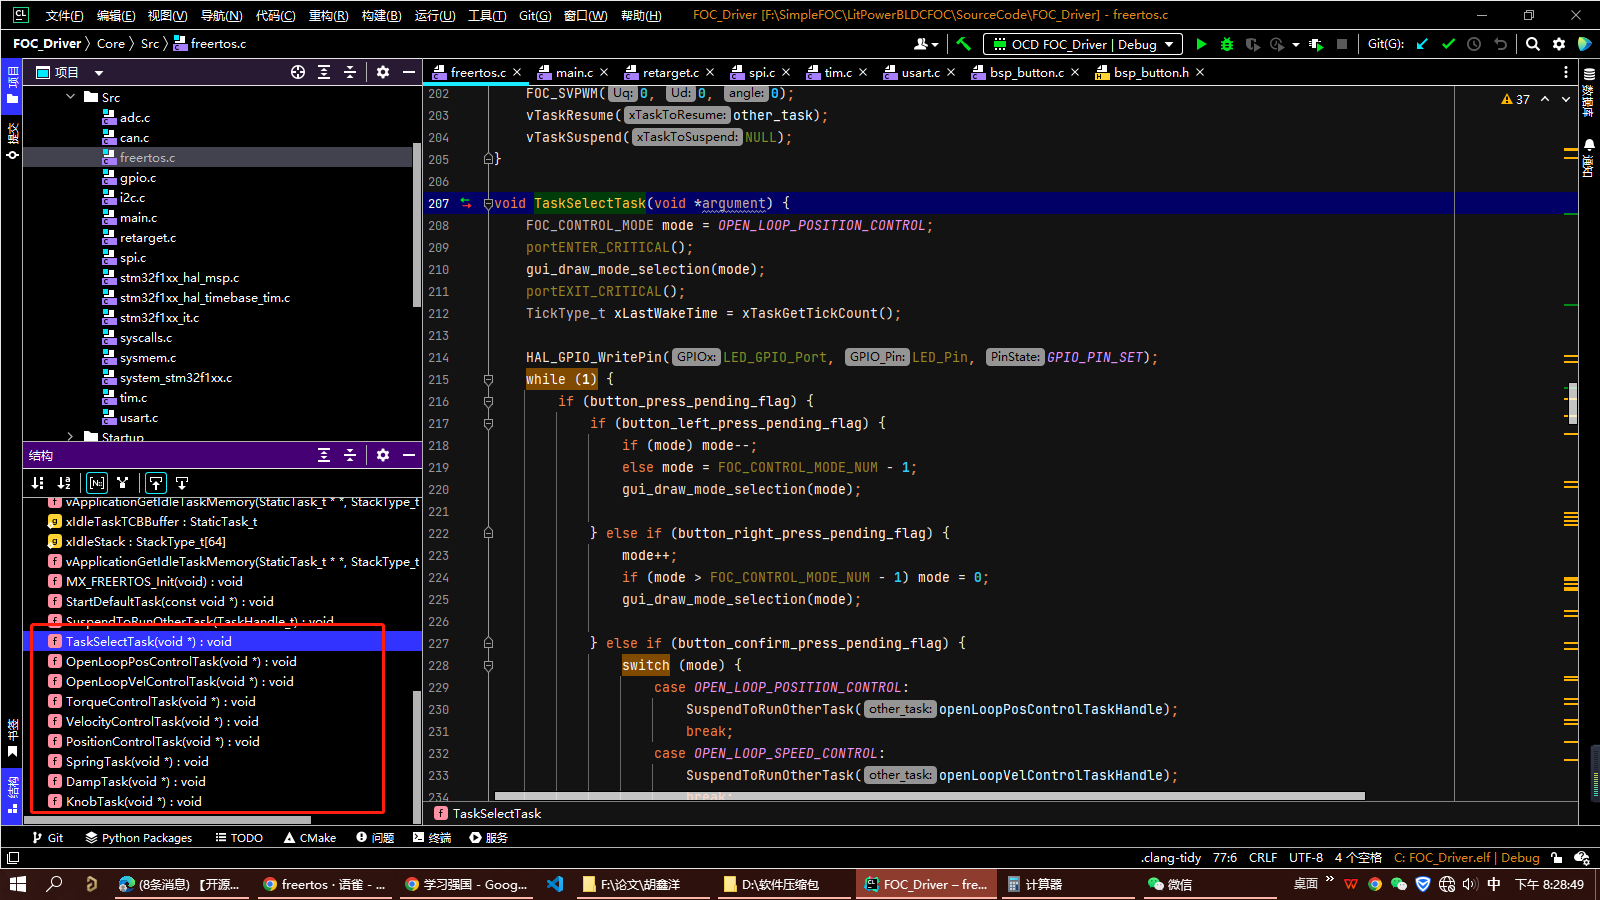Viewport: 1600px width, 900px height.
Task: Open the tabs overflow three-dot menu
Action: [x=1566, y=72]
